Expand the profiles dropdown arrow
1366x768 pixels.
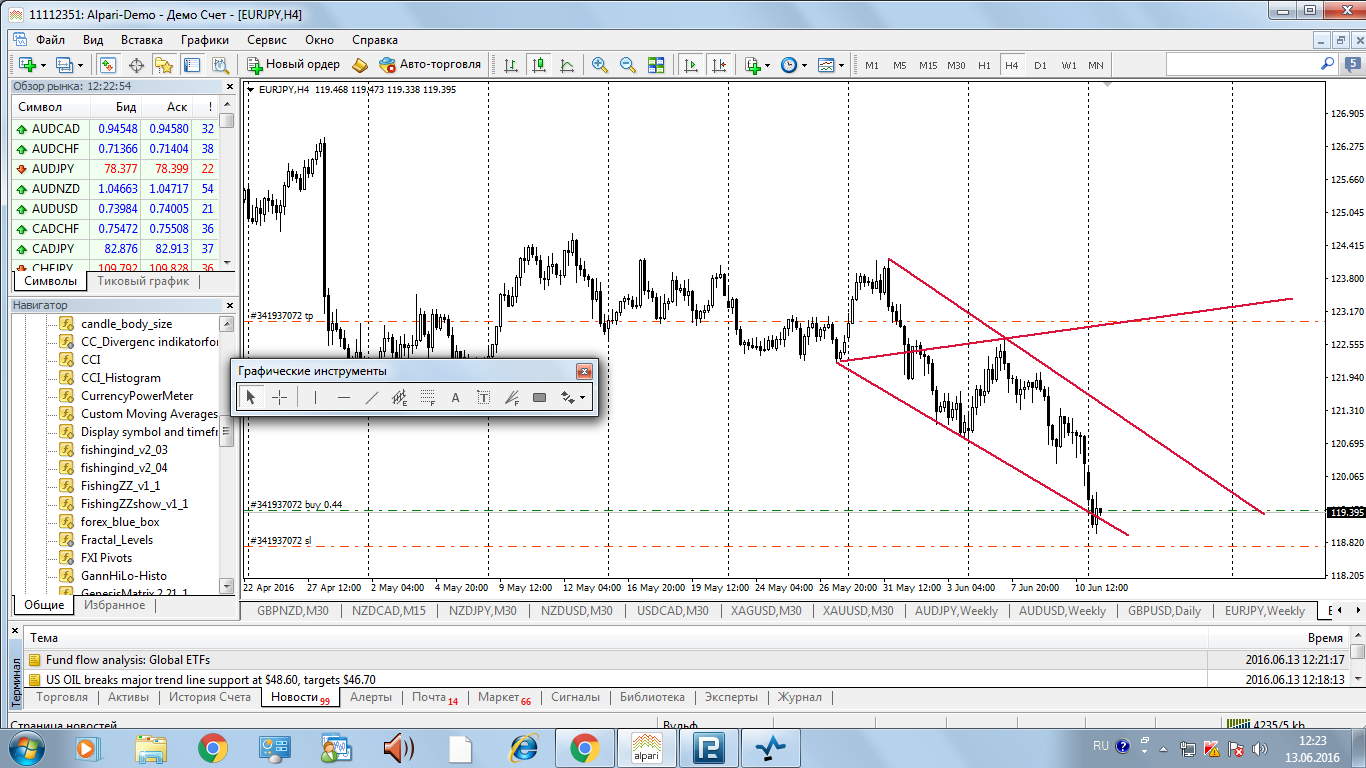pos(82,65)
